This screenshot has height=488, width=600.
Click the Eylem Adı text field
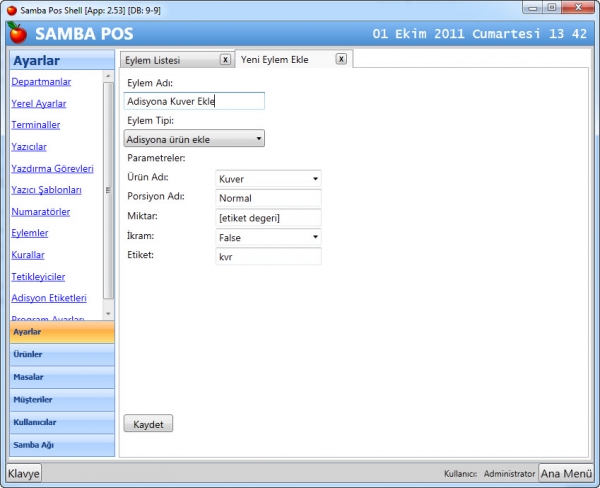click(x=194, y=101)
